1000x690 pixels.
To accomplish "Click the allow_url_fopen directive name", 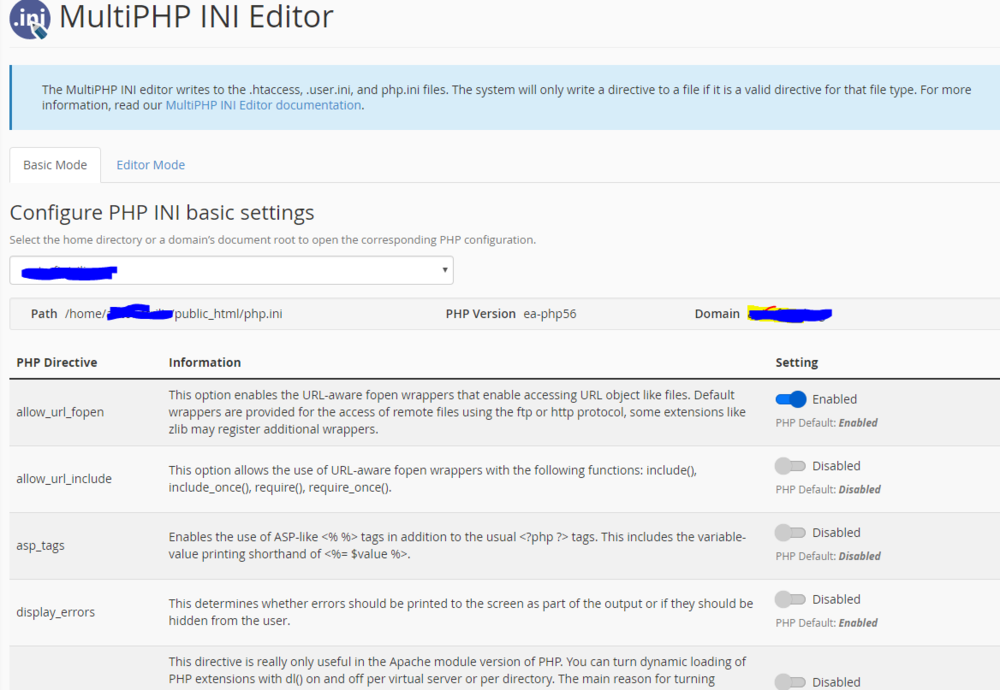I will pos(58,409).
